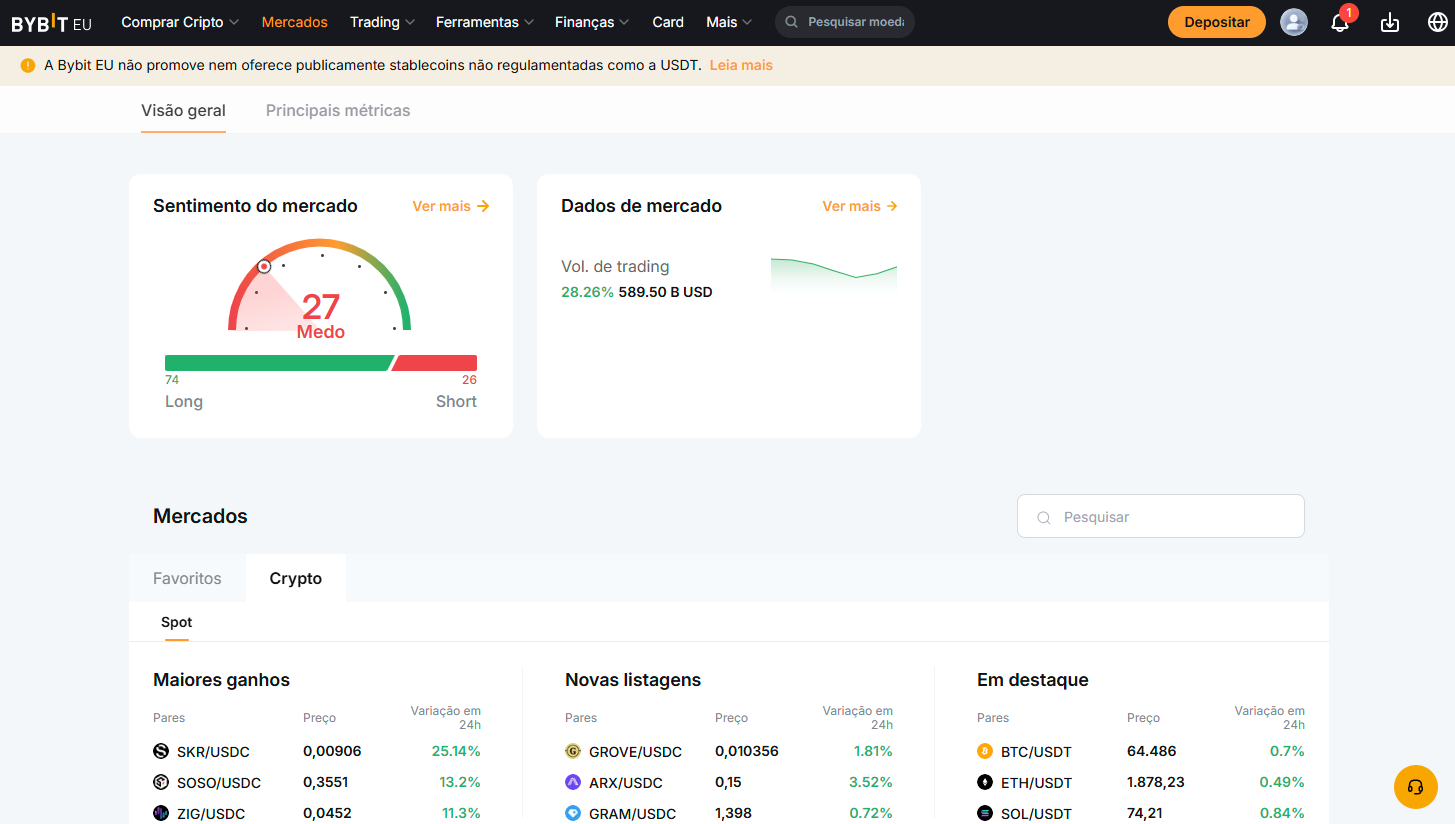Screen dimensions: 1455x824
Task: Click the red Short ratio bar
Action: pos(434,362)
